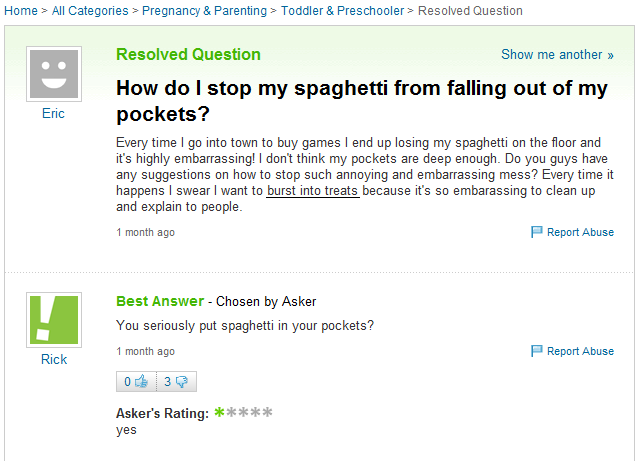Screen dimensions: 637x461
Task: Click the Best Answer heading
Action: pos(159,301)
